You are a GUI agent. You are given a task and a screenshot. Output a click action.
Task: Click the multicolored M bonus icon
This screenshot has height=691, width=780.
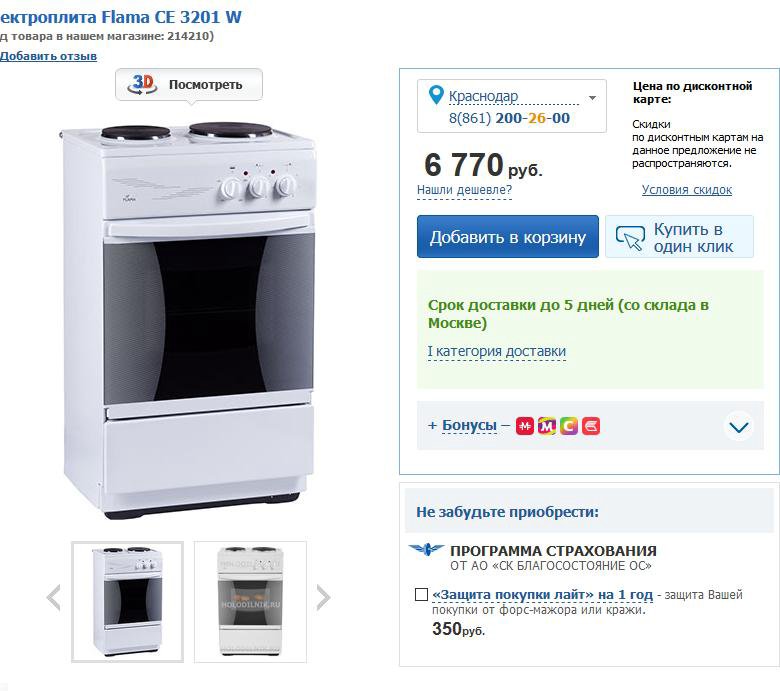click(x=546, y=426)
